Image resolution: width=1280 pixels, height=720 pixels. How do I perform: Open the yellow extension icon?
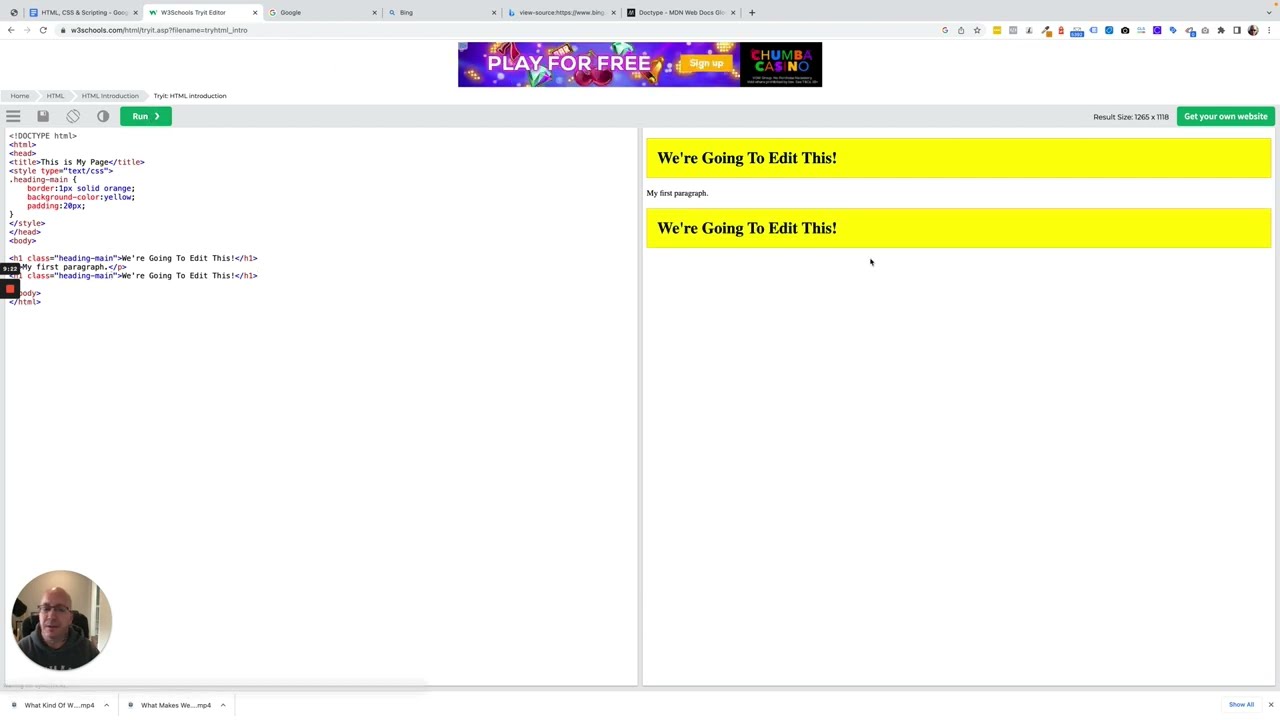pyautogui.click(x=997, y=30)
